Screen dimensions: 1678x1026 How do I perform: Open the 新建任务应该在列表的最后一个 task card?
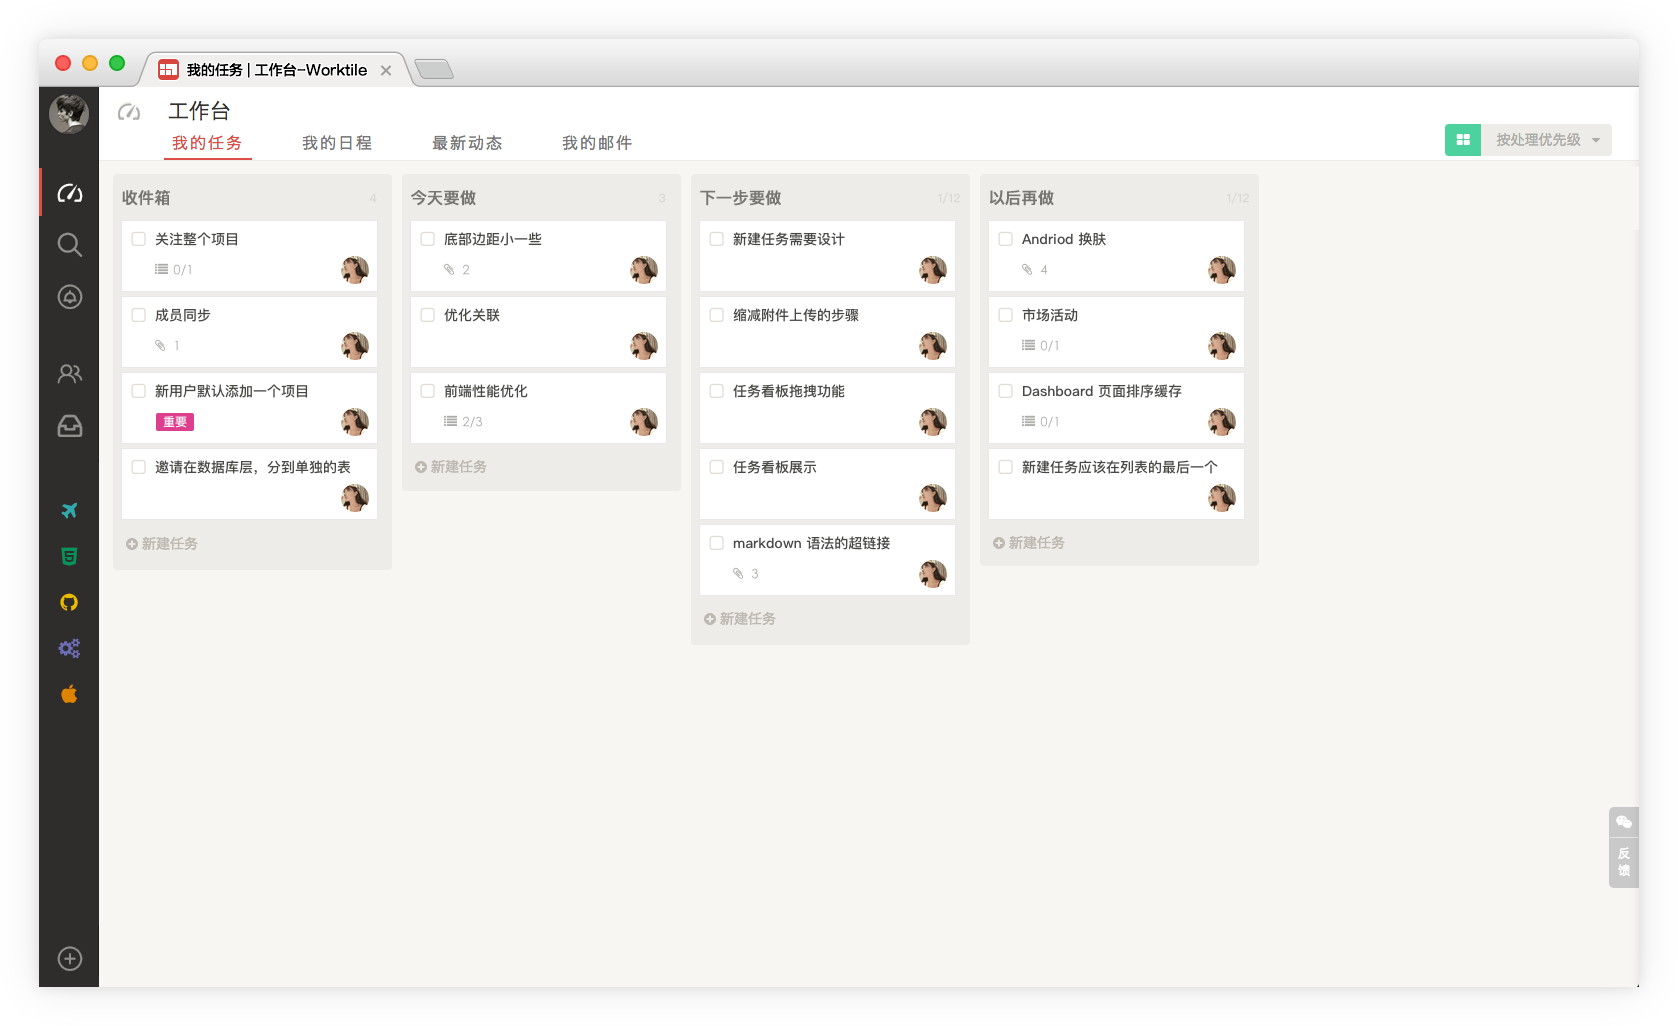1116,484
